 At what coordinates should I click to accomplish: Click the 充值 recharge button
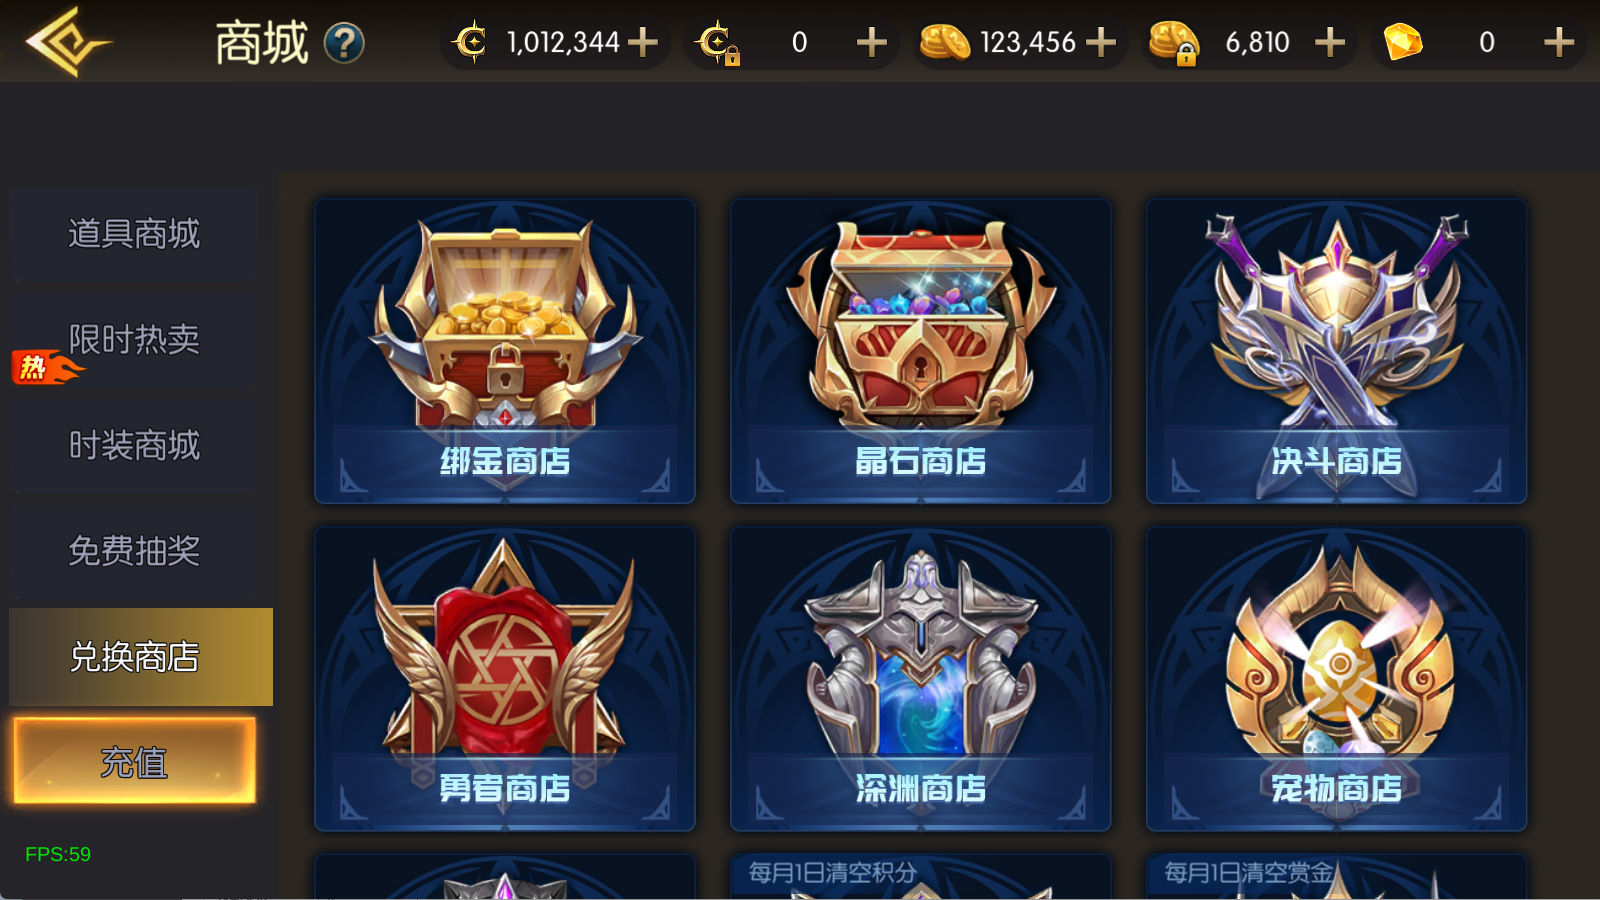134,761
